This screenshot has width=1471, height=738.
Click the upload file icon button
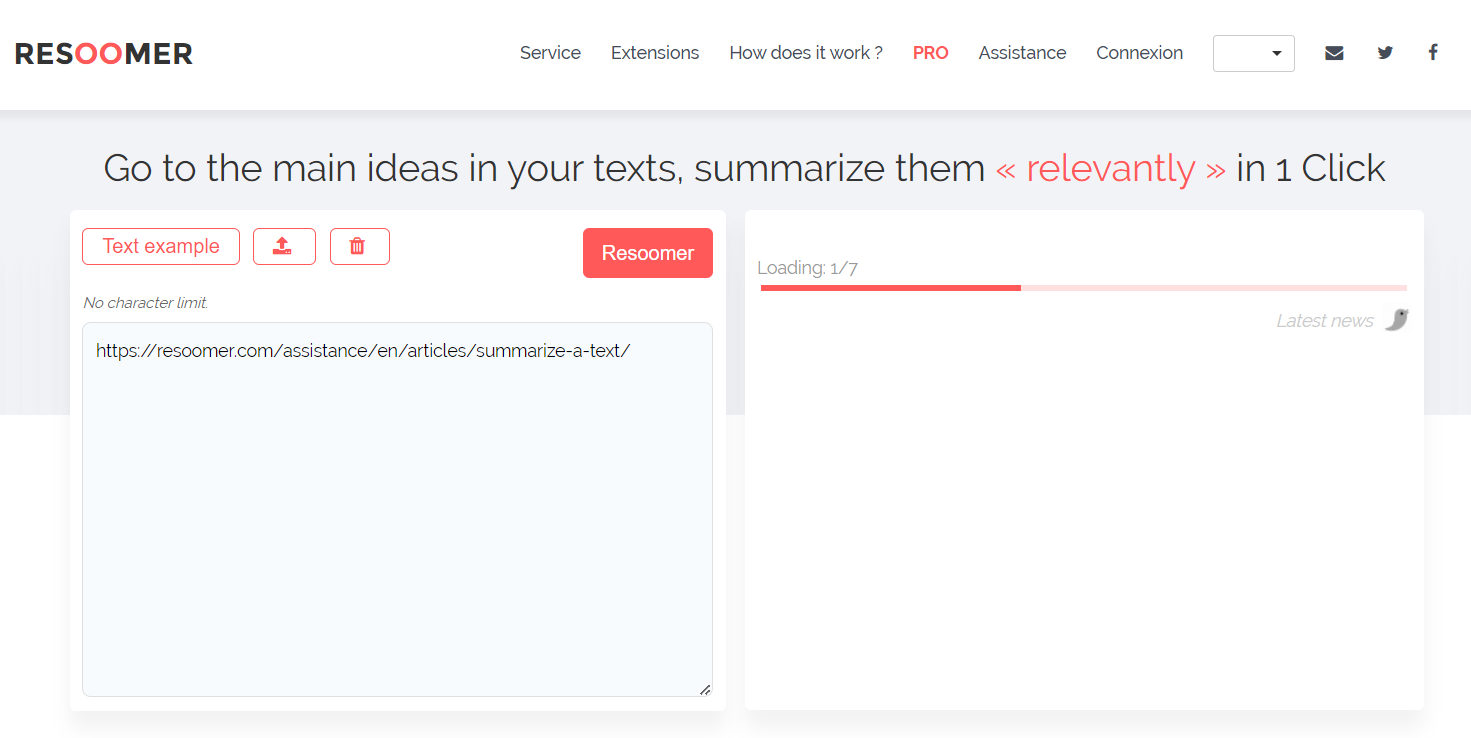coord(284,246)
